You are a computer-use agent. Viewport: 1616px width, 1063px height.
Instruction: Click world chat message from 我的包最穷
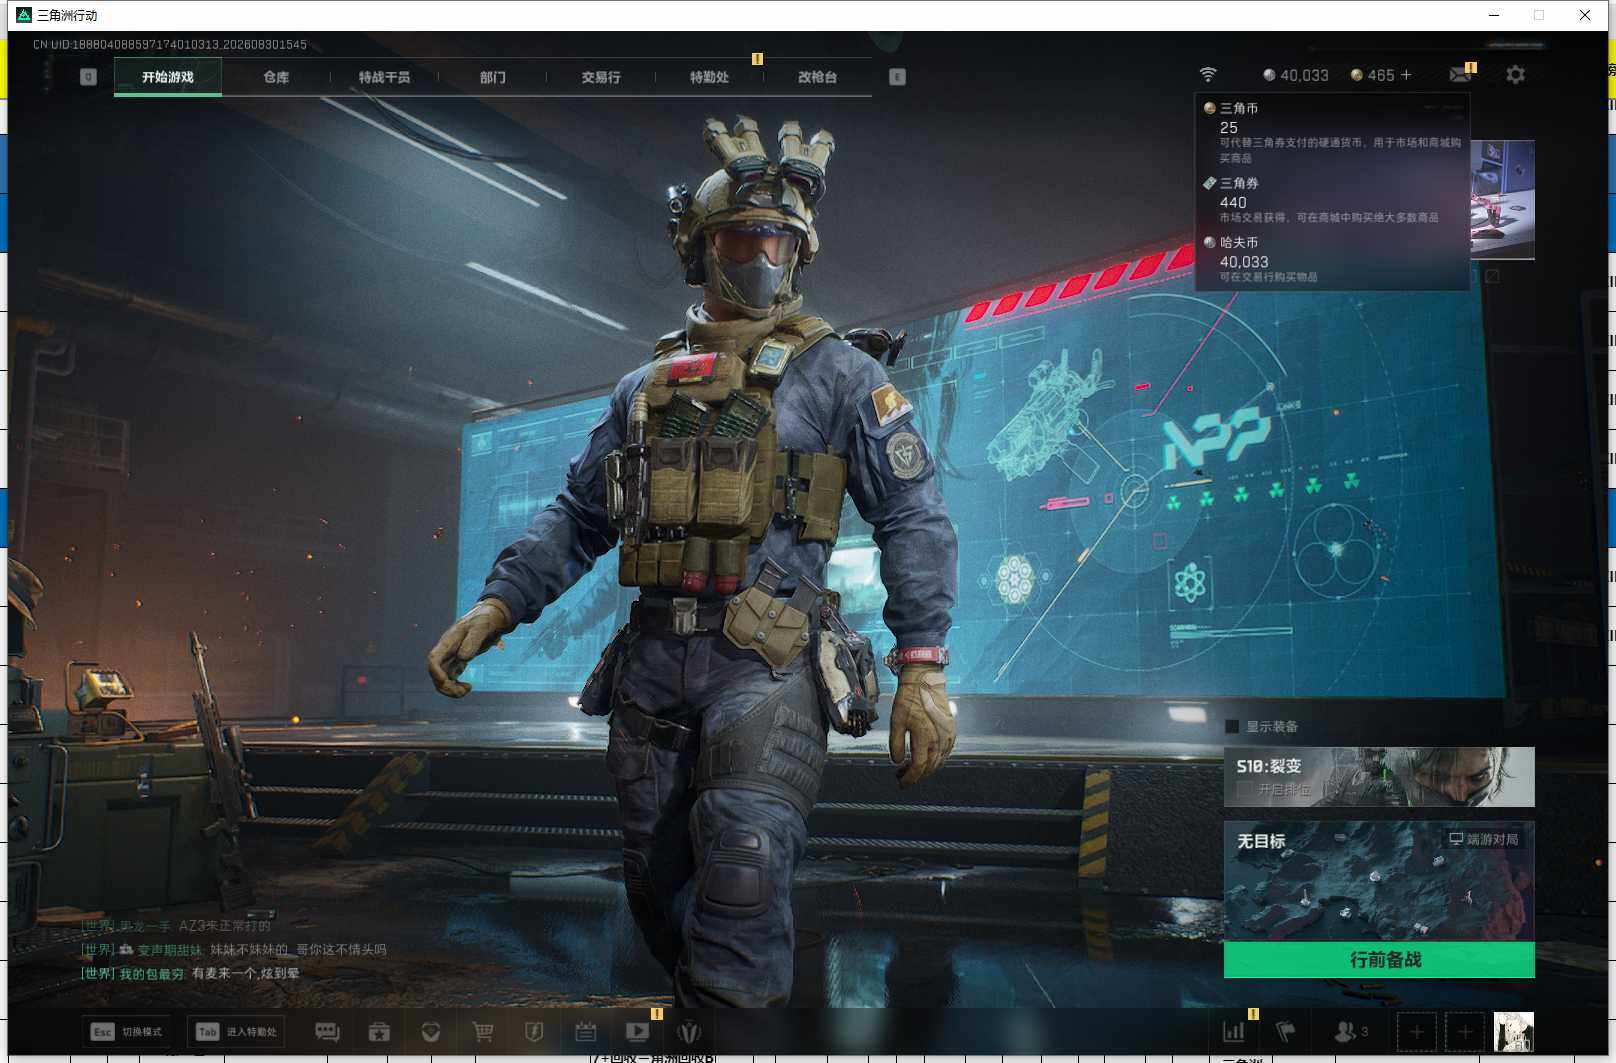[x=190, y=973]
